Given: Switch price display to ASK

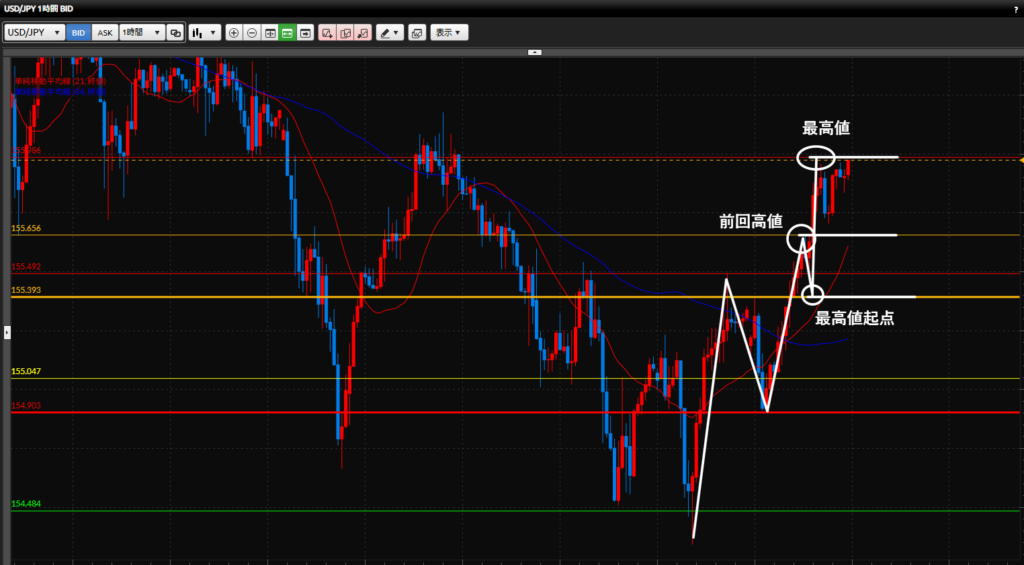Looking at the screenshot, I should (x=104, y=32).
